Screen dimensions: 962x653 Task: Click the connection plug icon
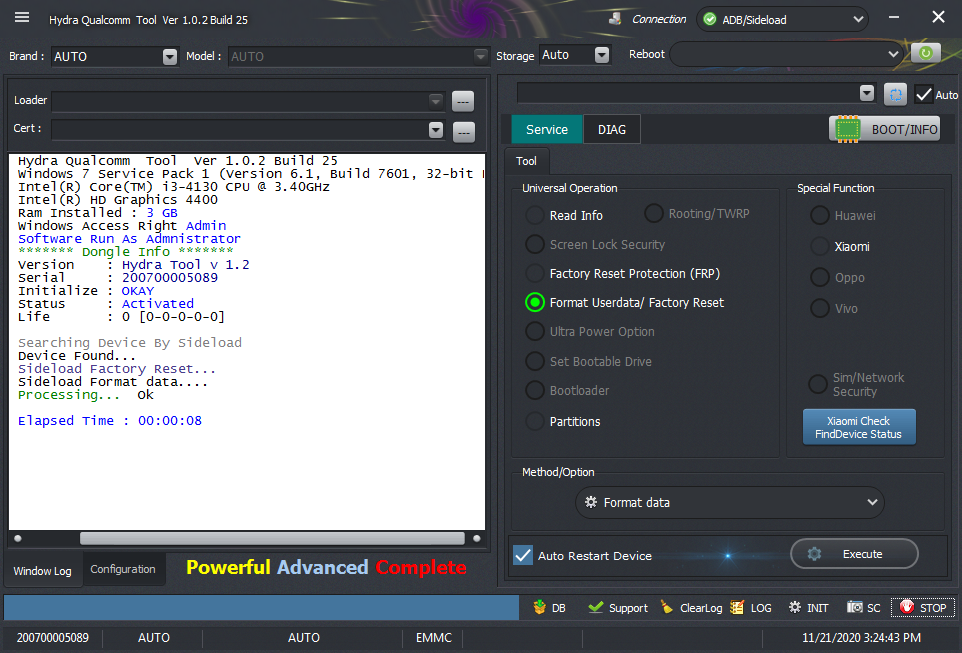tap(615, 19)
